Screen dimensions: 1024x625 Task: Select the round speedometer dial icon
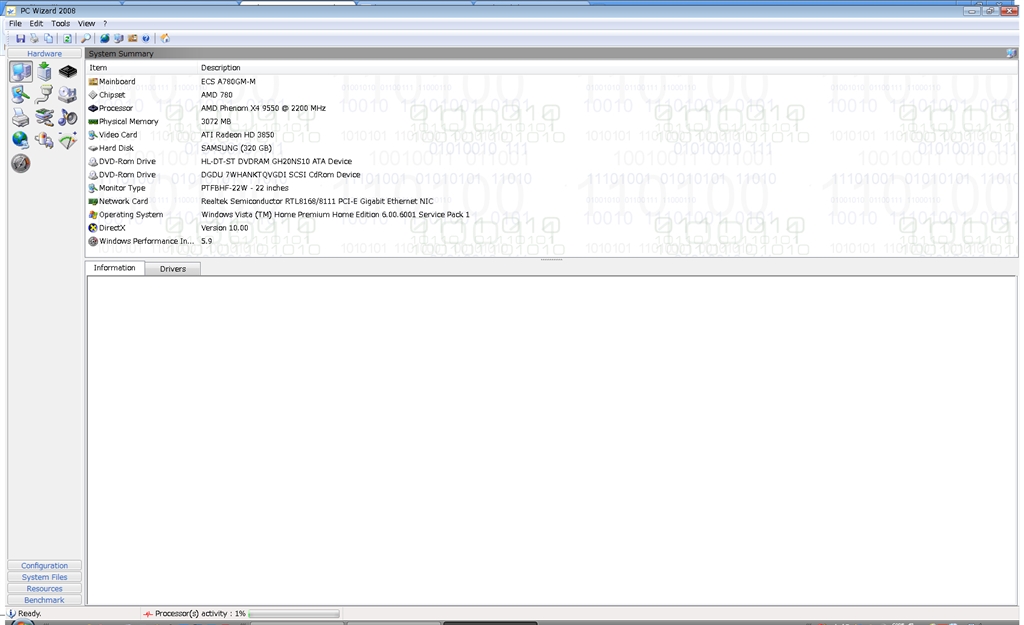pos(21,163)
